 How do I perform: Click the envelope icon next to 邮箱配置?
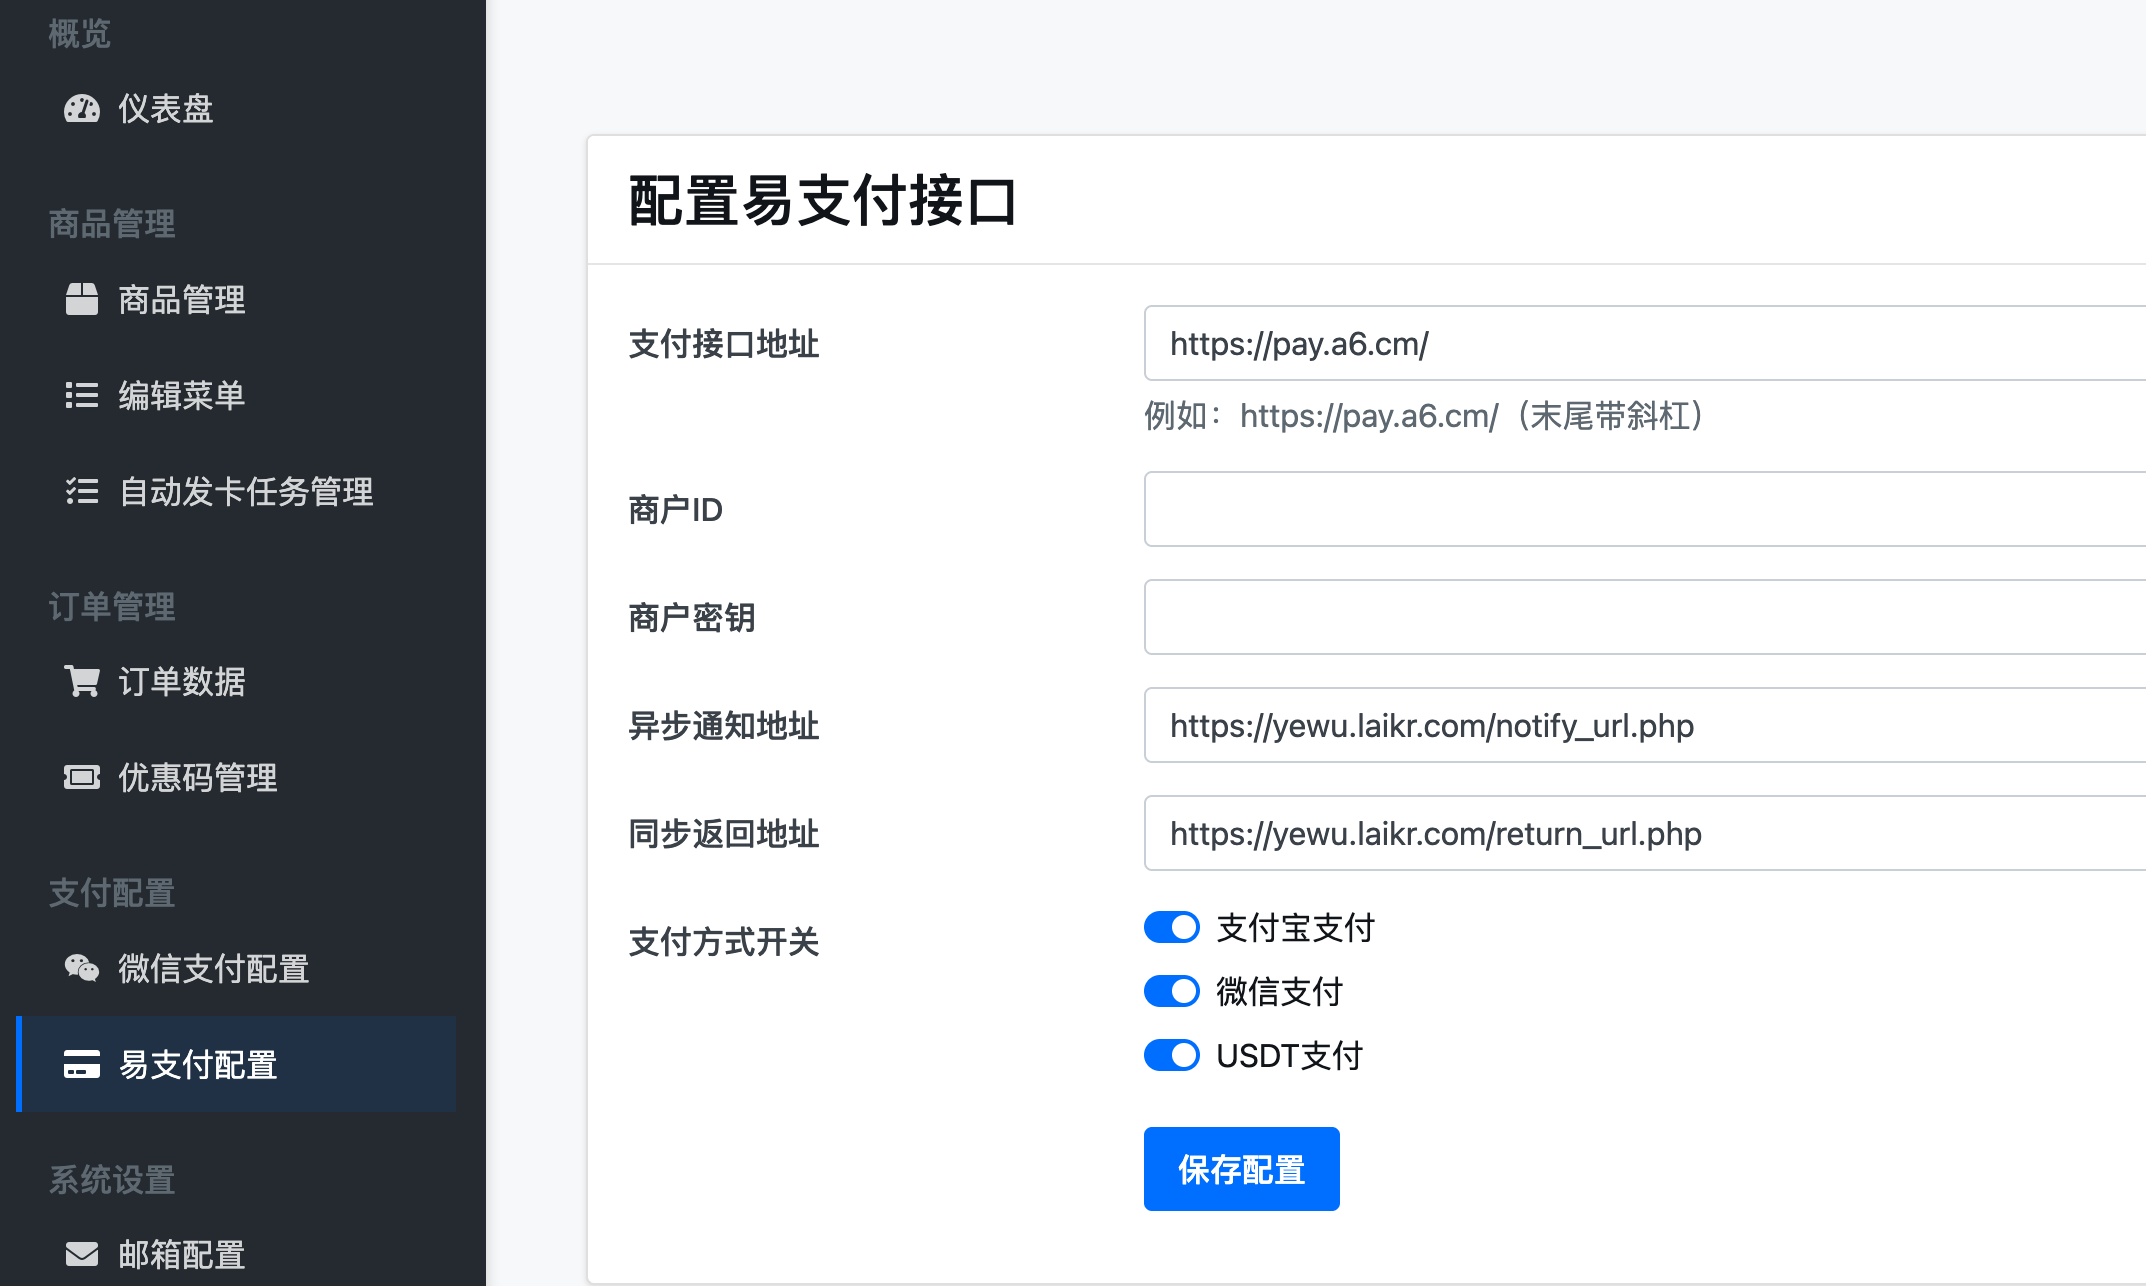83,1254
